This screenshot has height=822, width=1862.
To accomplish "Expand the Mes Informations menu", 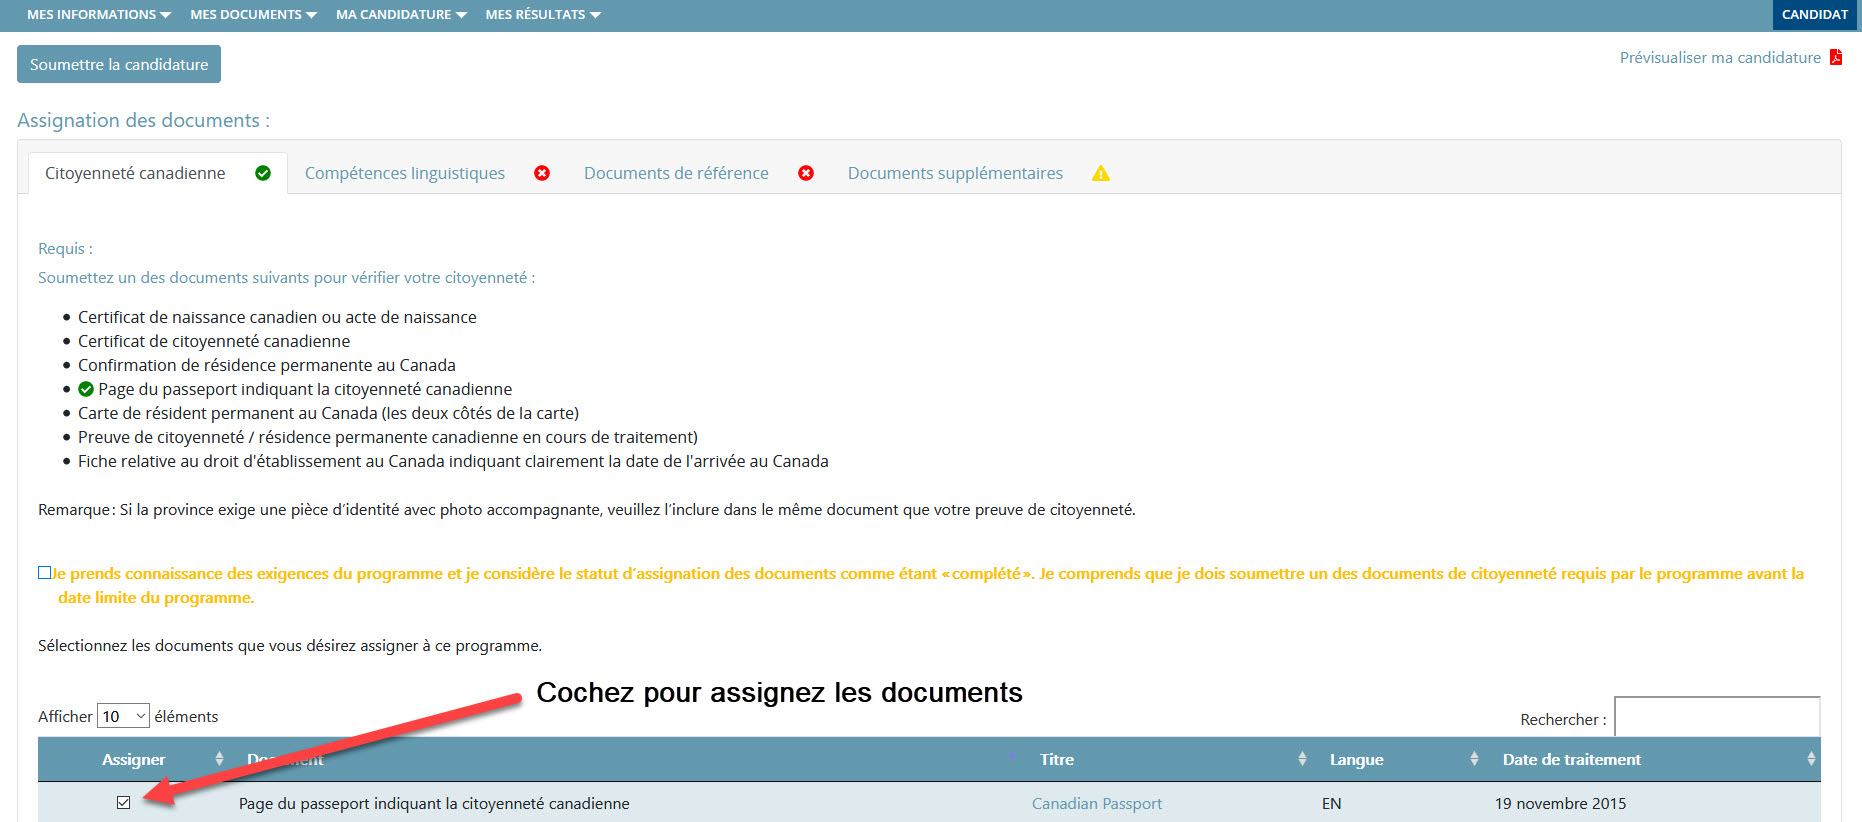I will [x=98, y=15].
